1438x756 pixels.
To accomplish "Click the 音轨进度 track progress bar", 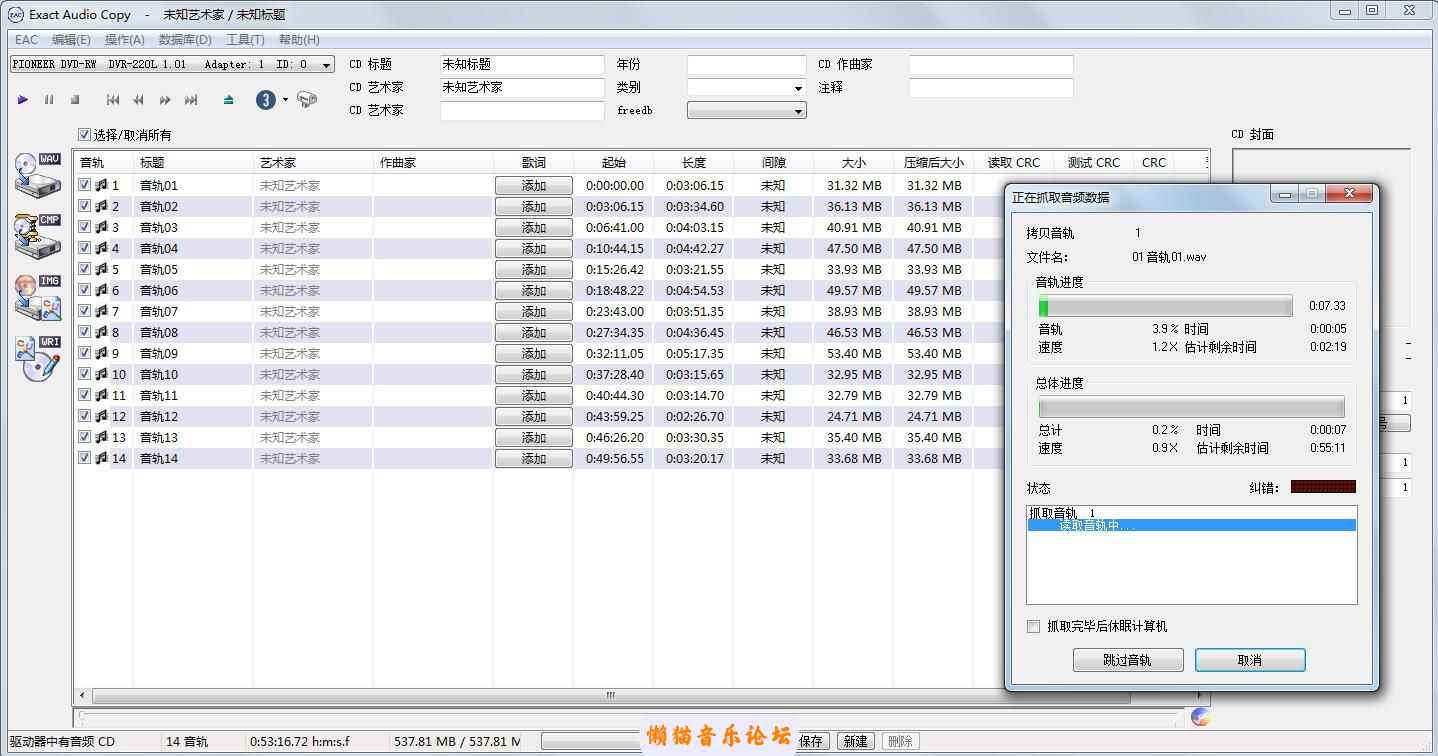I will 1165,306.
